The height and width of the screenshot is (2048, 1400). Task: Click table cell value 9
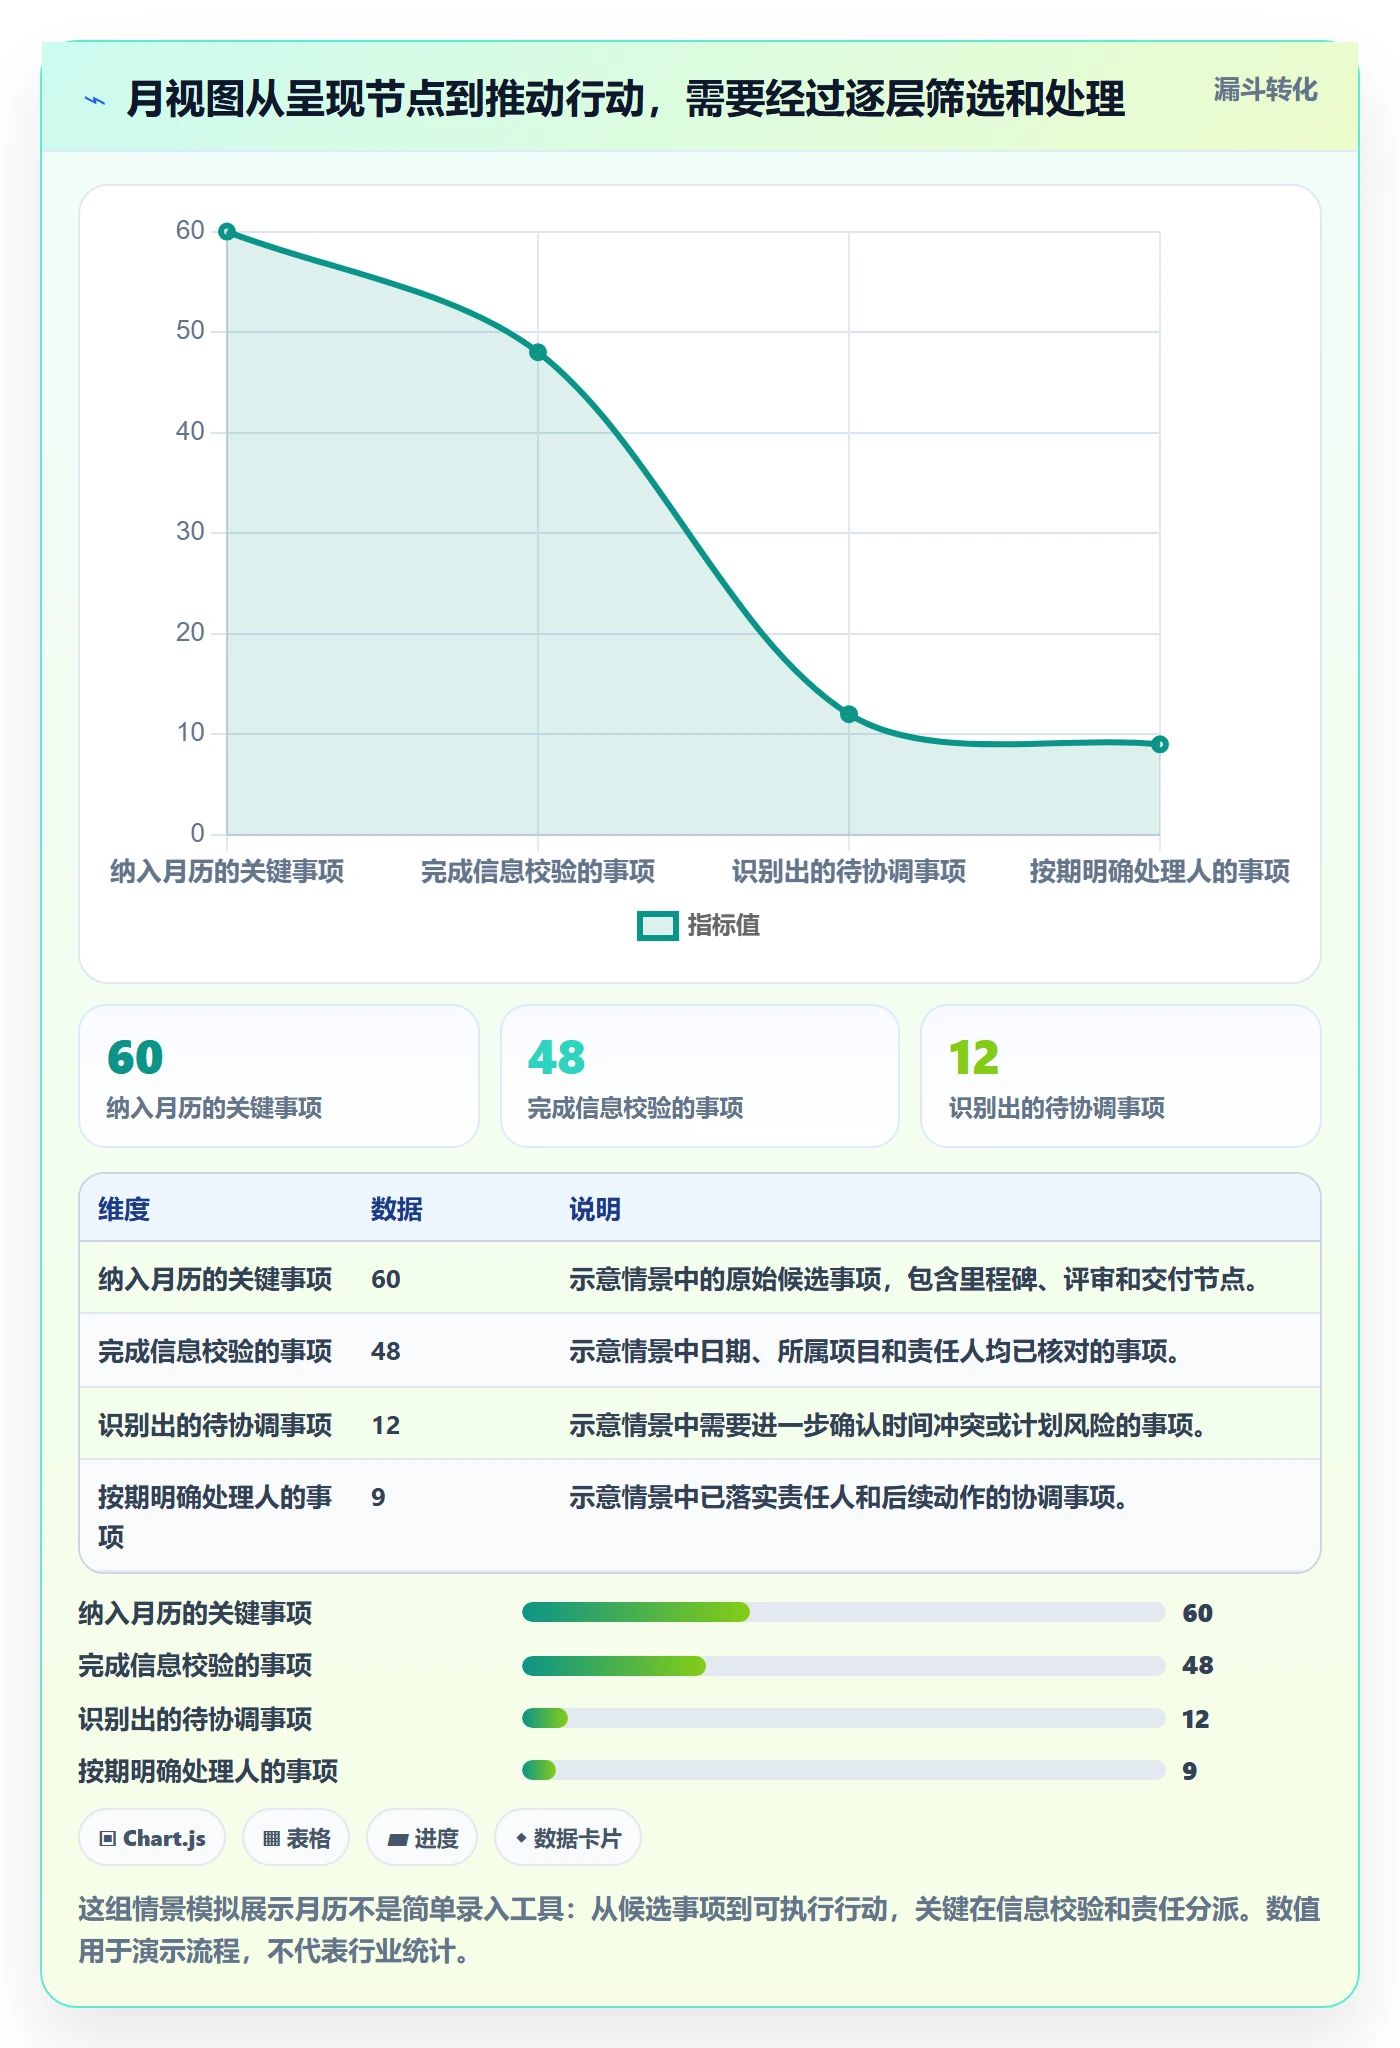pos(378,1497)
